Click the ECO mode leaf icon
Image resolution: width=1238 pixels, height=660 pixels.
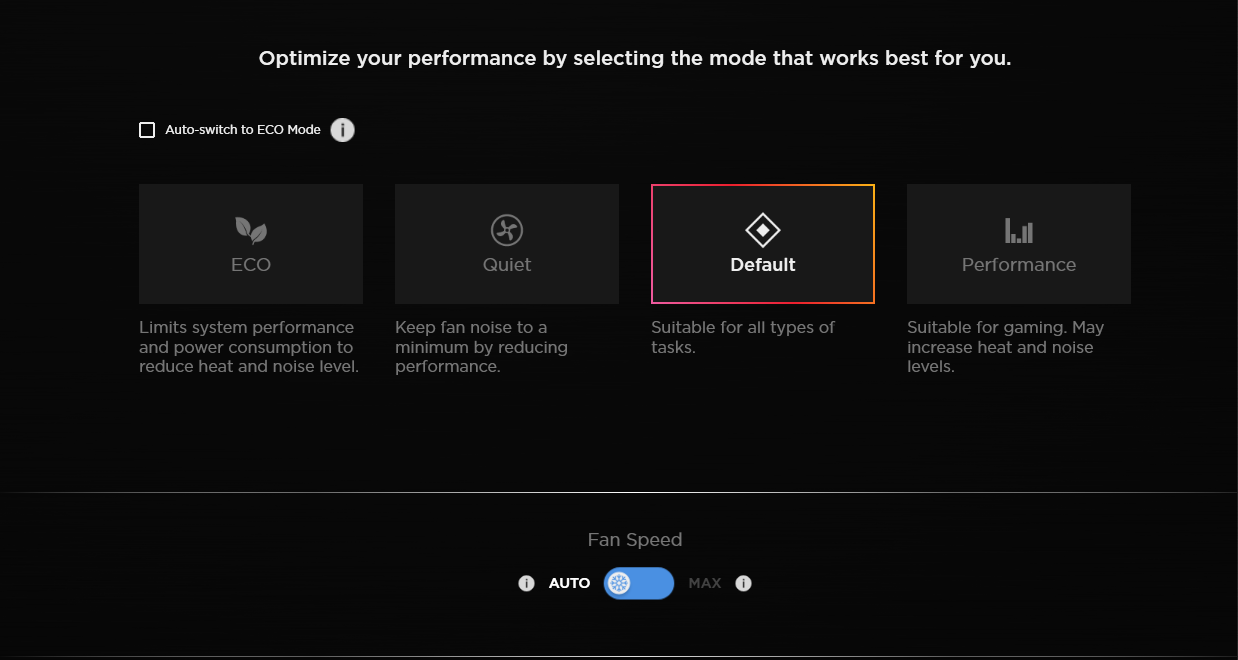(251, 231)
